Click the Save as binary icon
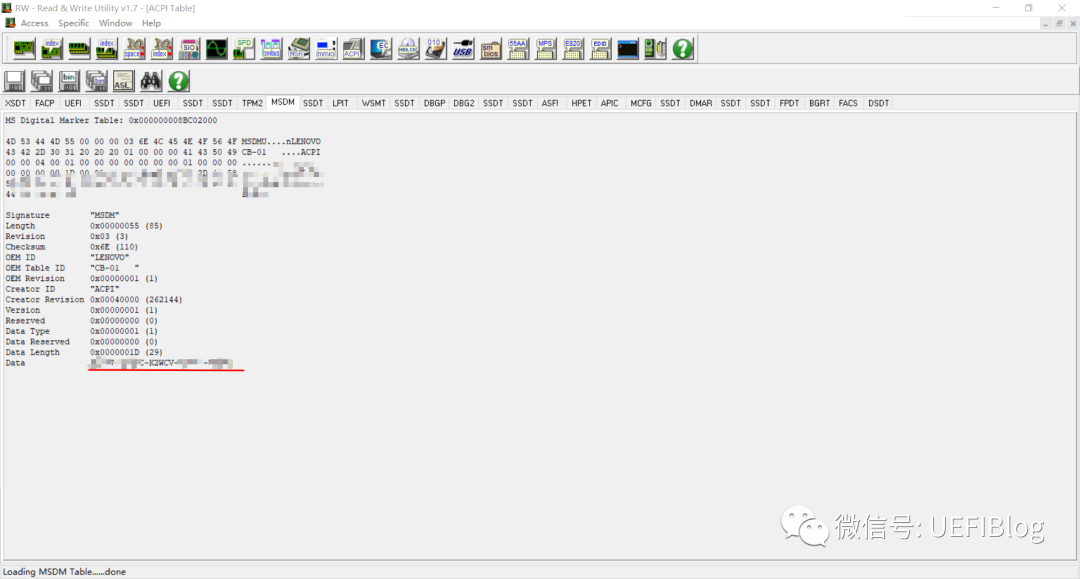 click(69, 81)
